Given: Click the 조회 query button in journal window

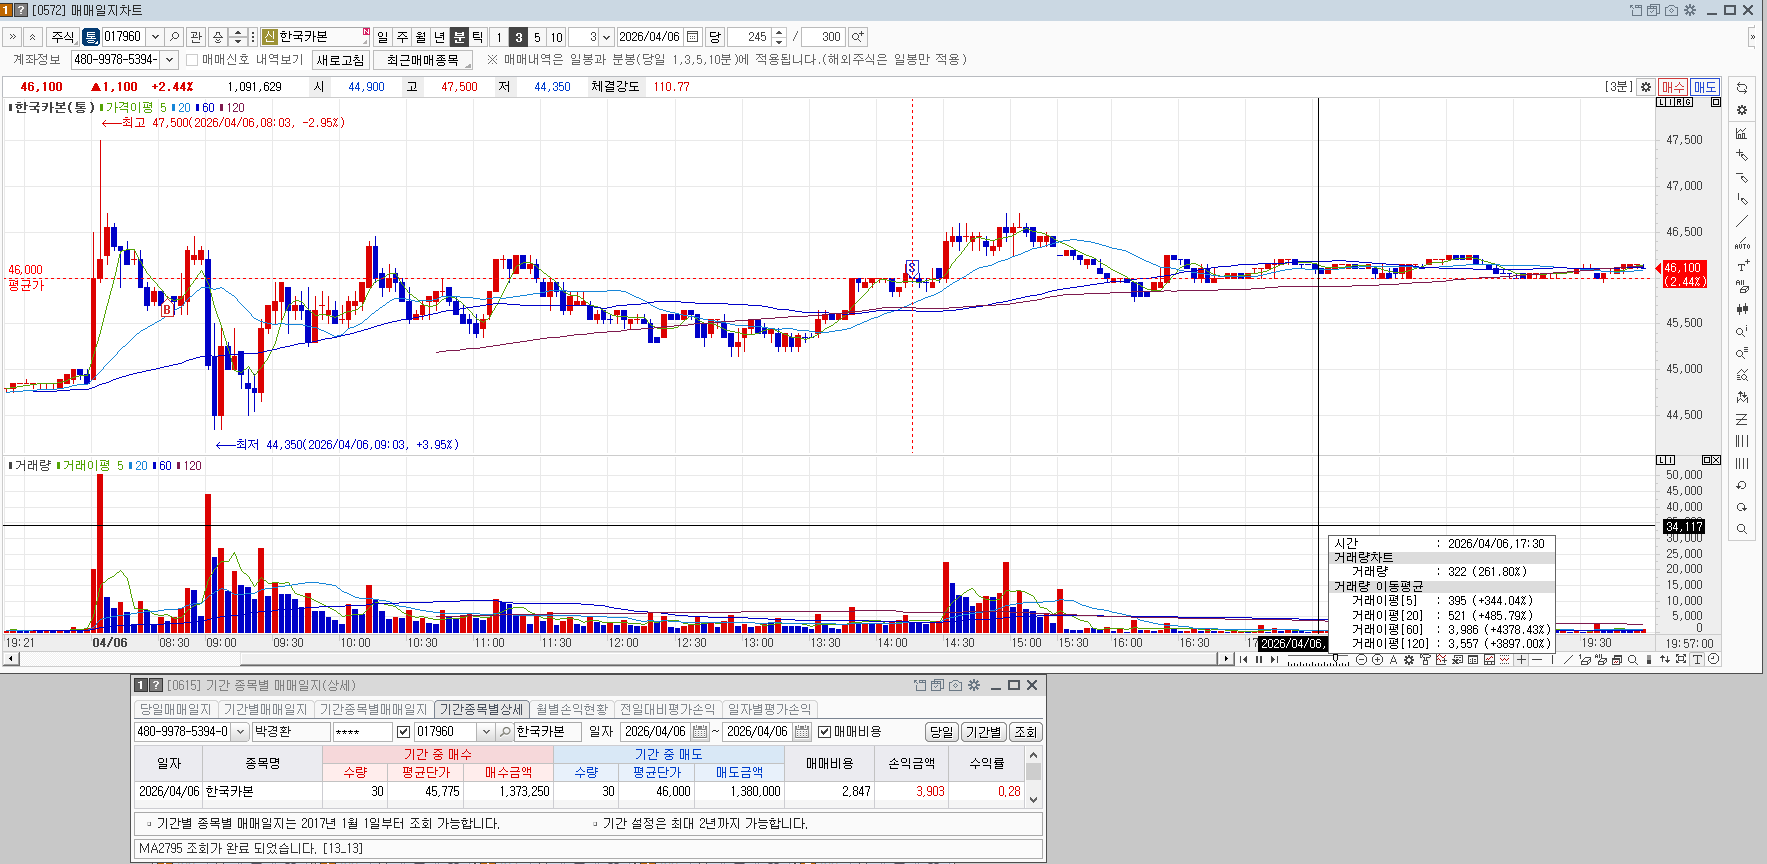Looking at the screenshot, I should [x=1026, y=732].
